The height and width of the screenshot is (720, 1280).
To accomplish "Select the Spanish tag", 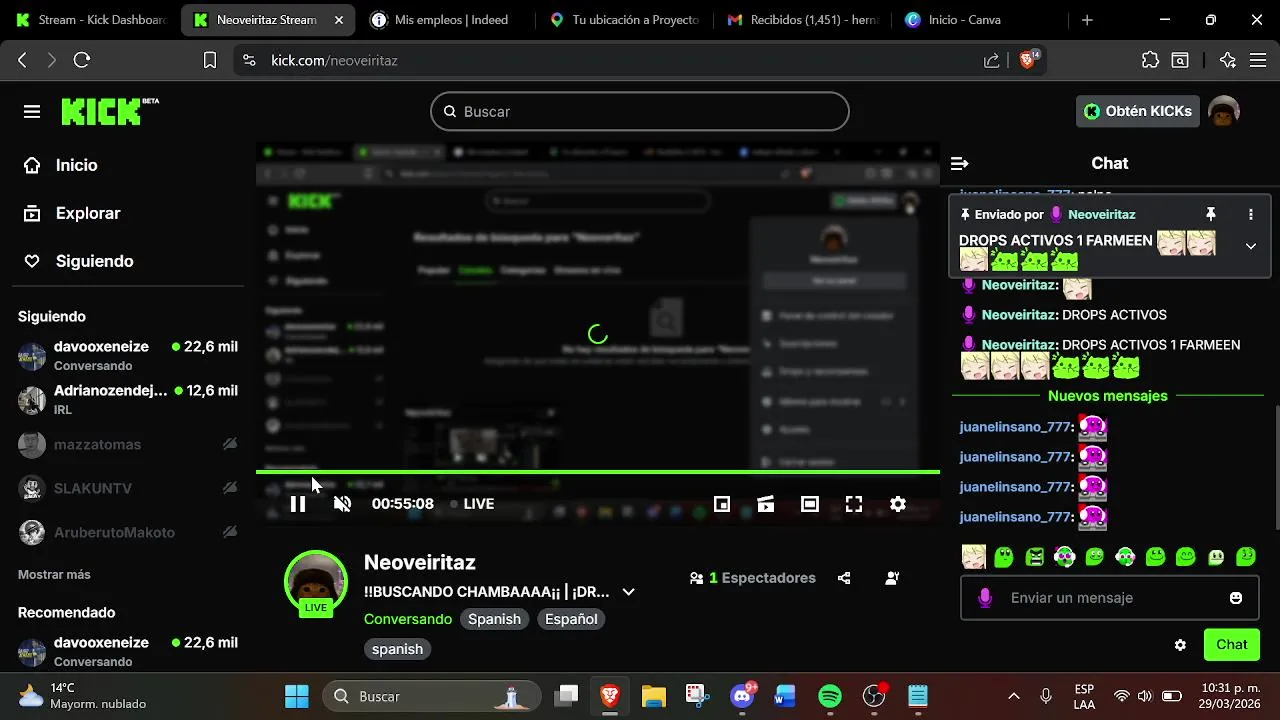I will point(494,619).
